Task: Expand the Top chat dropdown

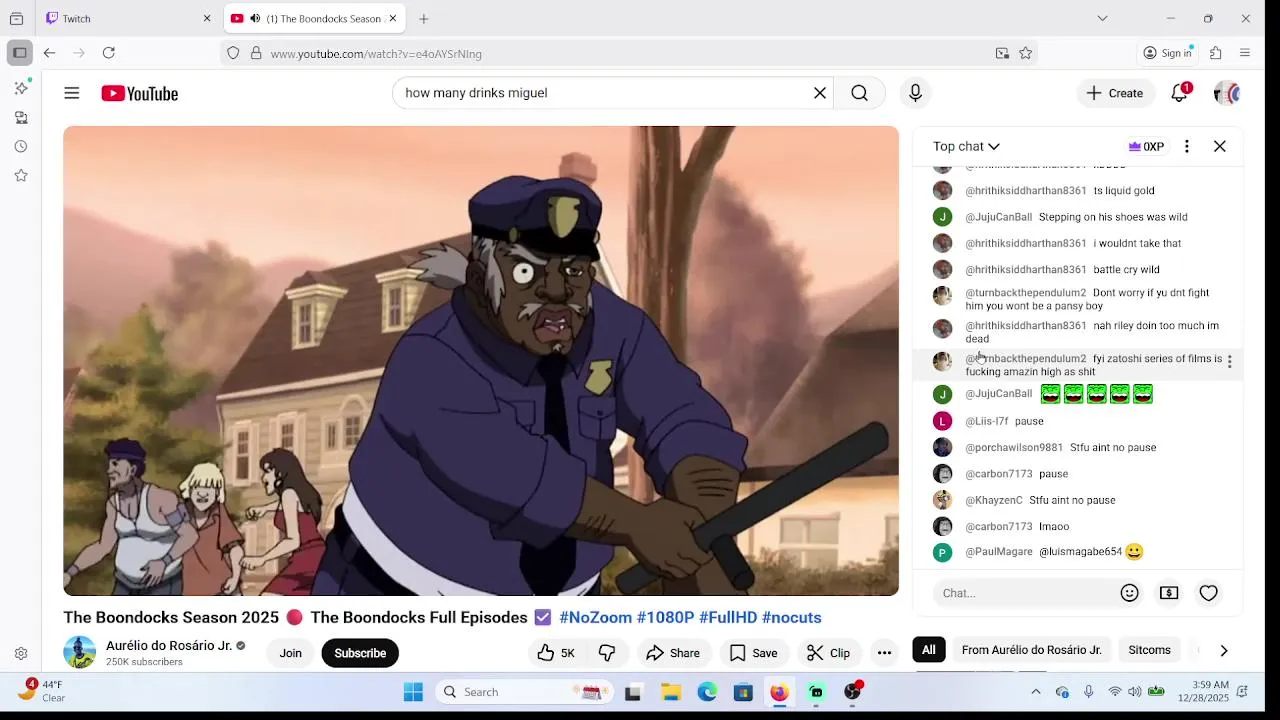Action: click(966, 147)
